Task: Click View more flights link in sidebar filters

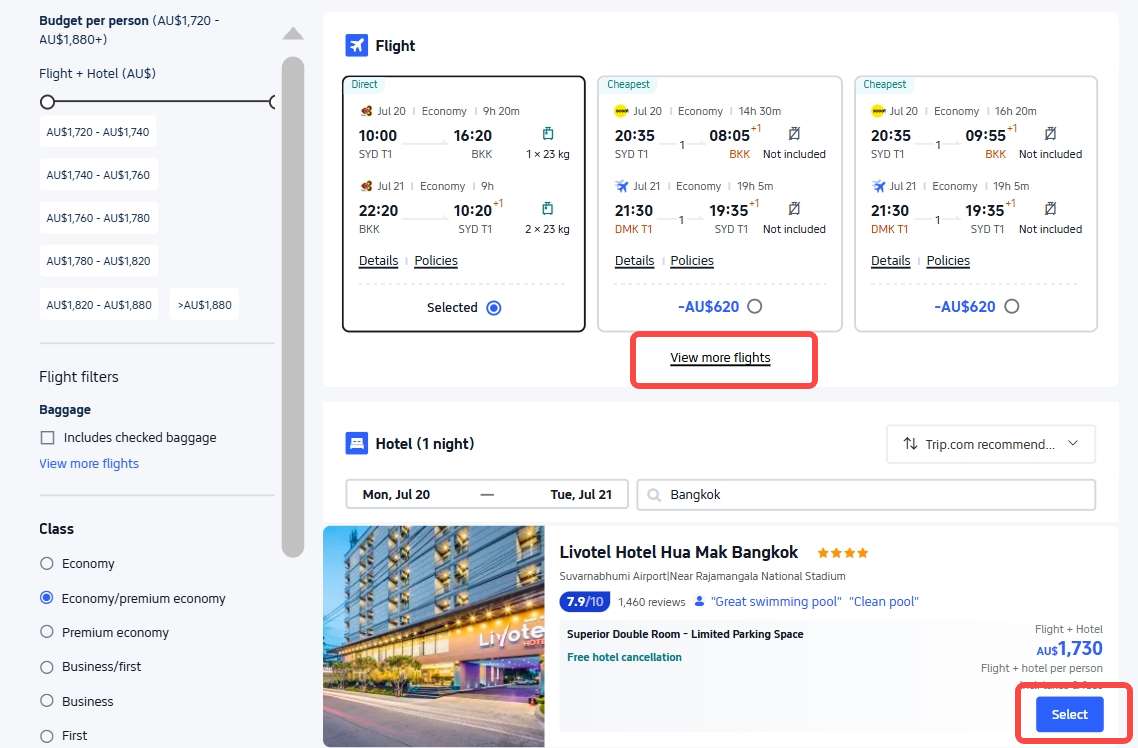Action: 89,464
